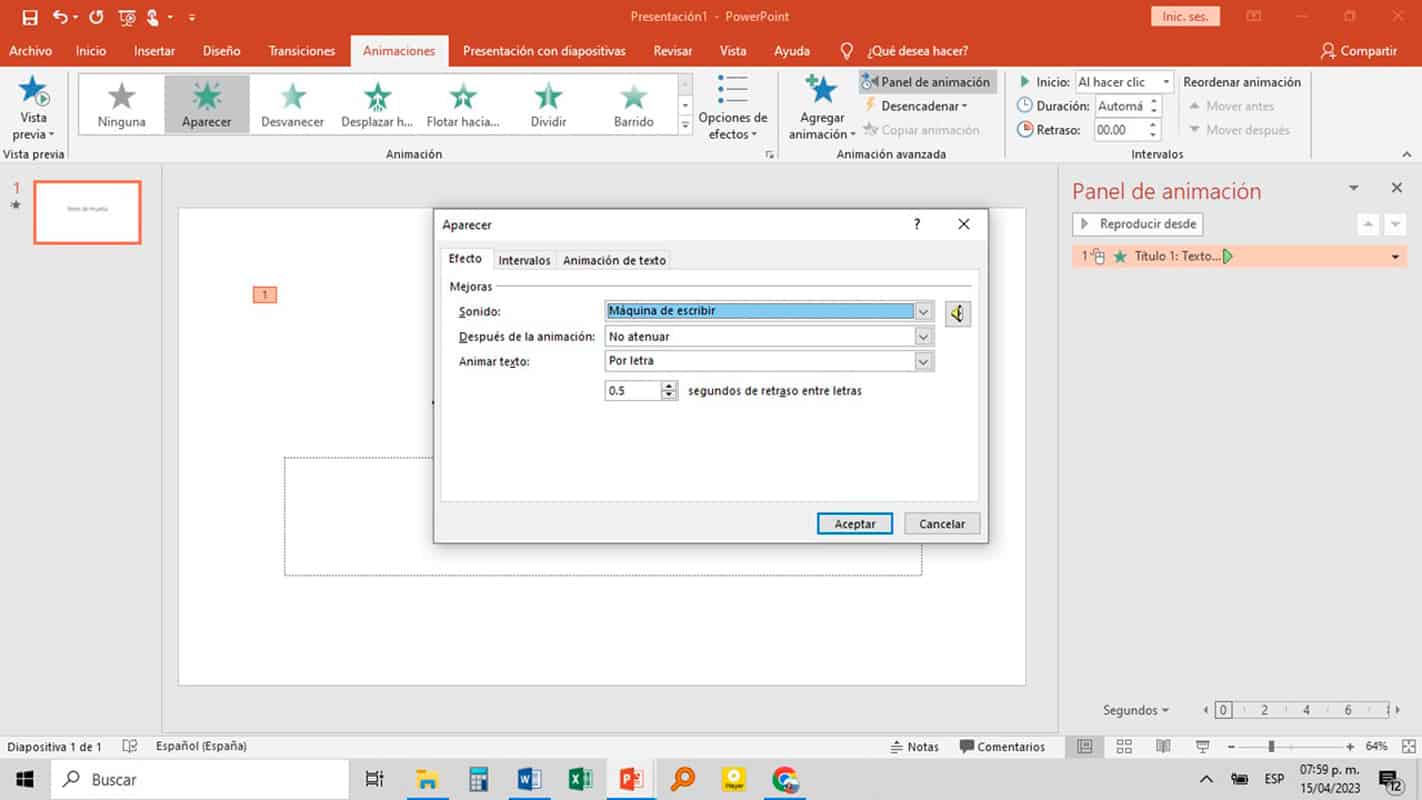
Task: Open the customize quick access toolbar arrow
Action: tap(192, 17)
